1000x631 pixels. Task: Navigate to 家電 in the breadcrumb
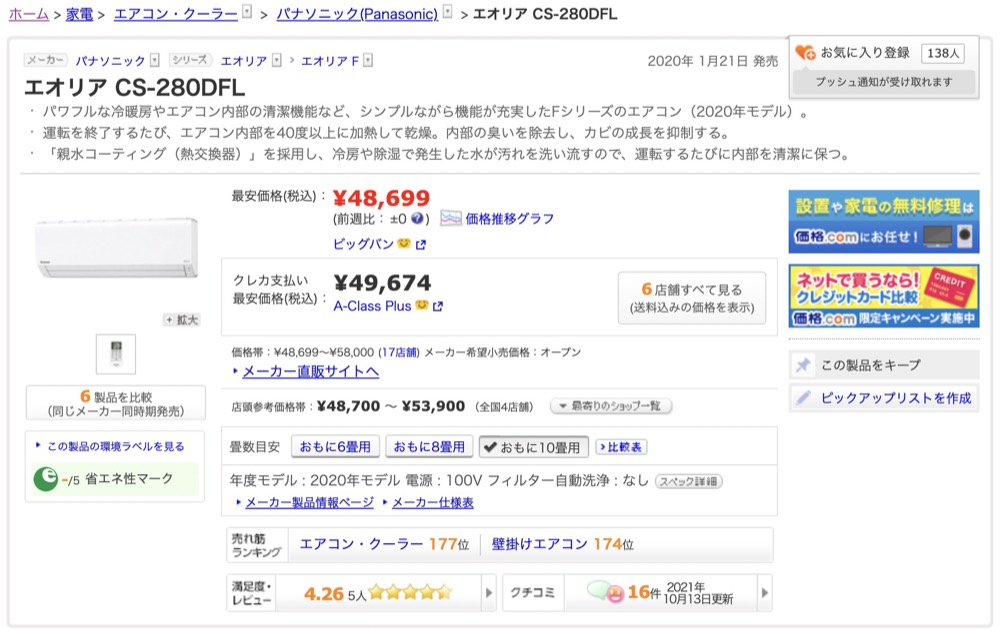click(x=79, y=14)
